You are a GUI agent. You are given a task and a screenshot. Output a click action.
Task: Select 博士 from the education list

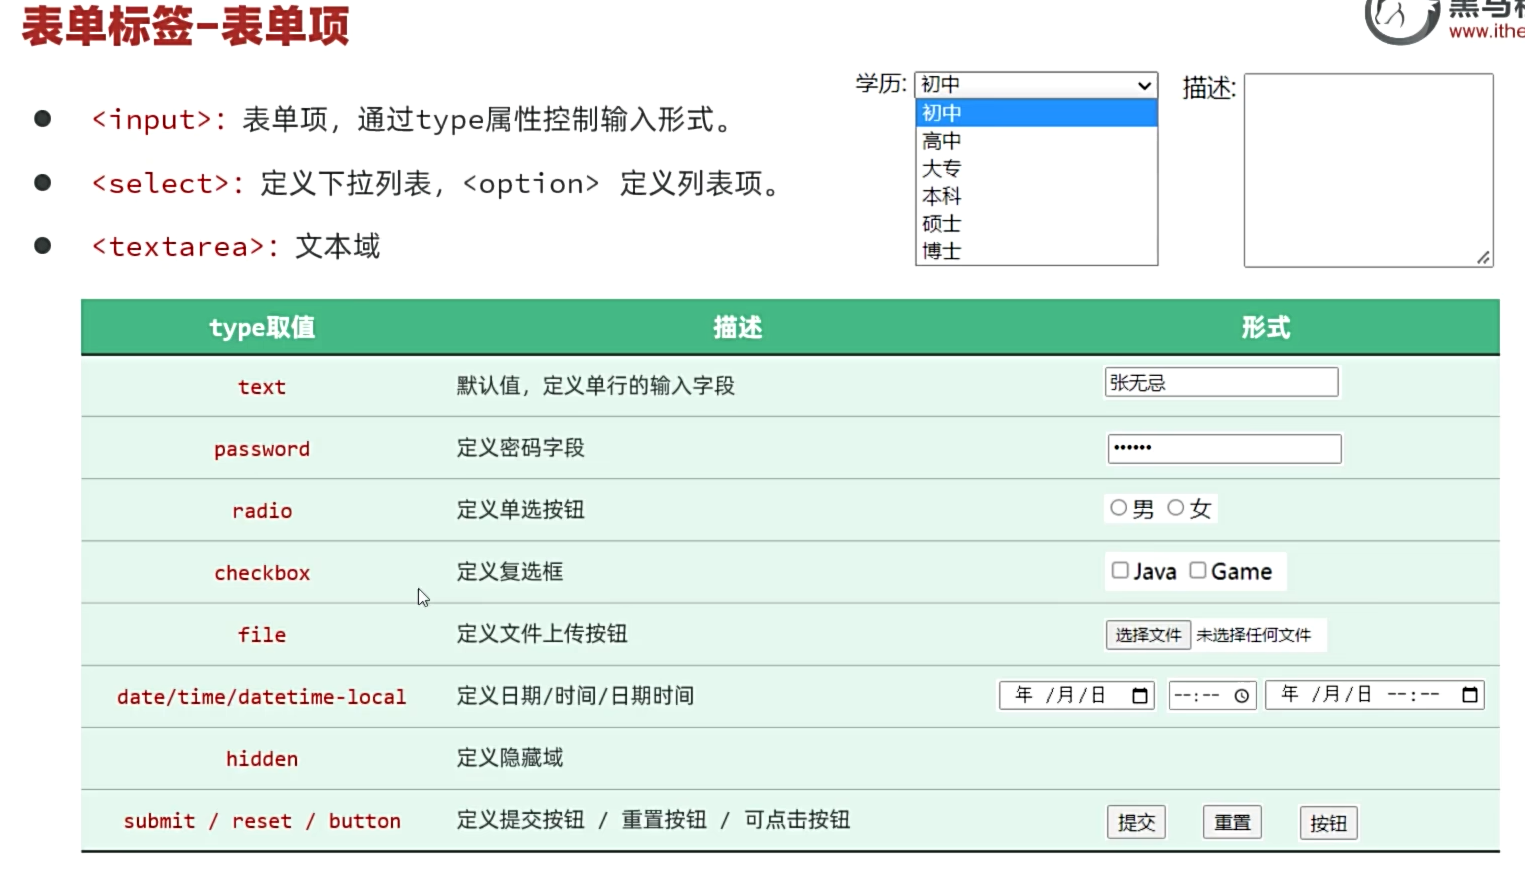pos(939,252)
